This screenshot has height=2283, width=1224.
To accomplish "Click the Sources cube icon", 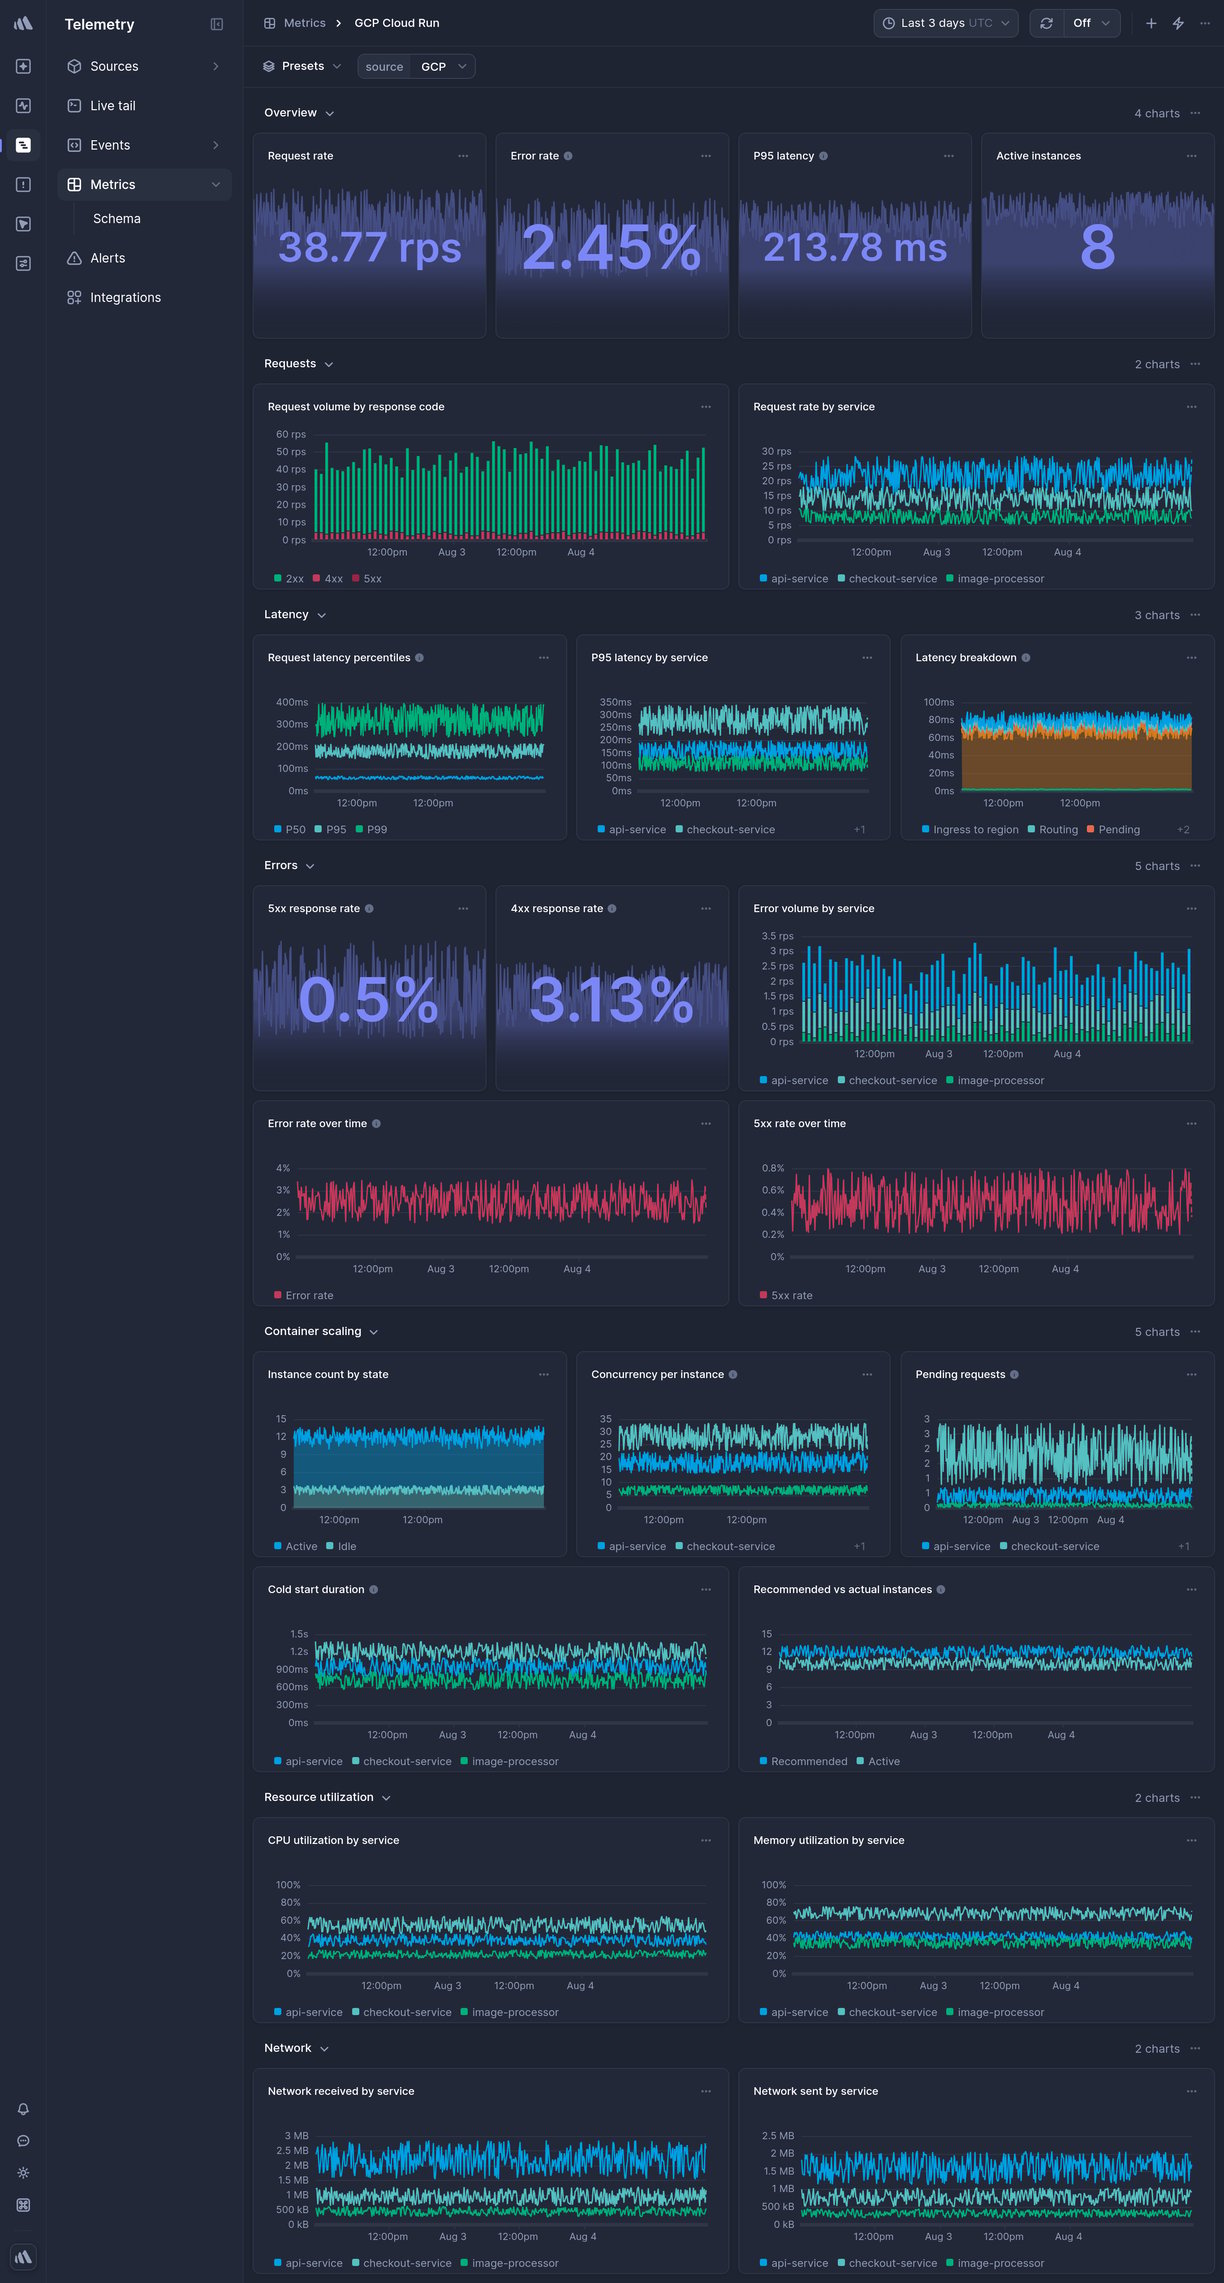I will 74,66.
